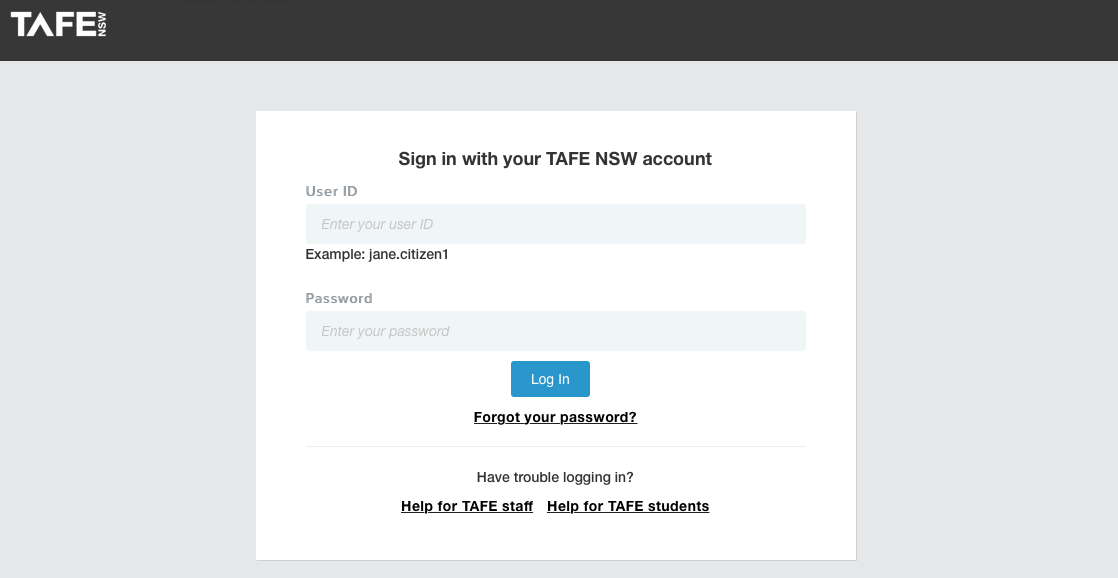Open Help for TAFE staff
The image size is (1118, 578).
tap(466, 506)
